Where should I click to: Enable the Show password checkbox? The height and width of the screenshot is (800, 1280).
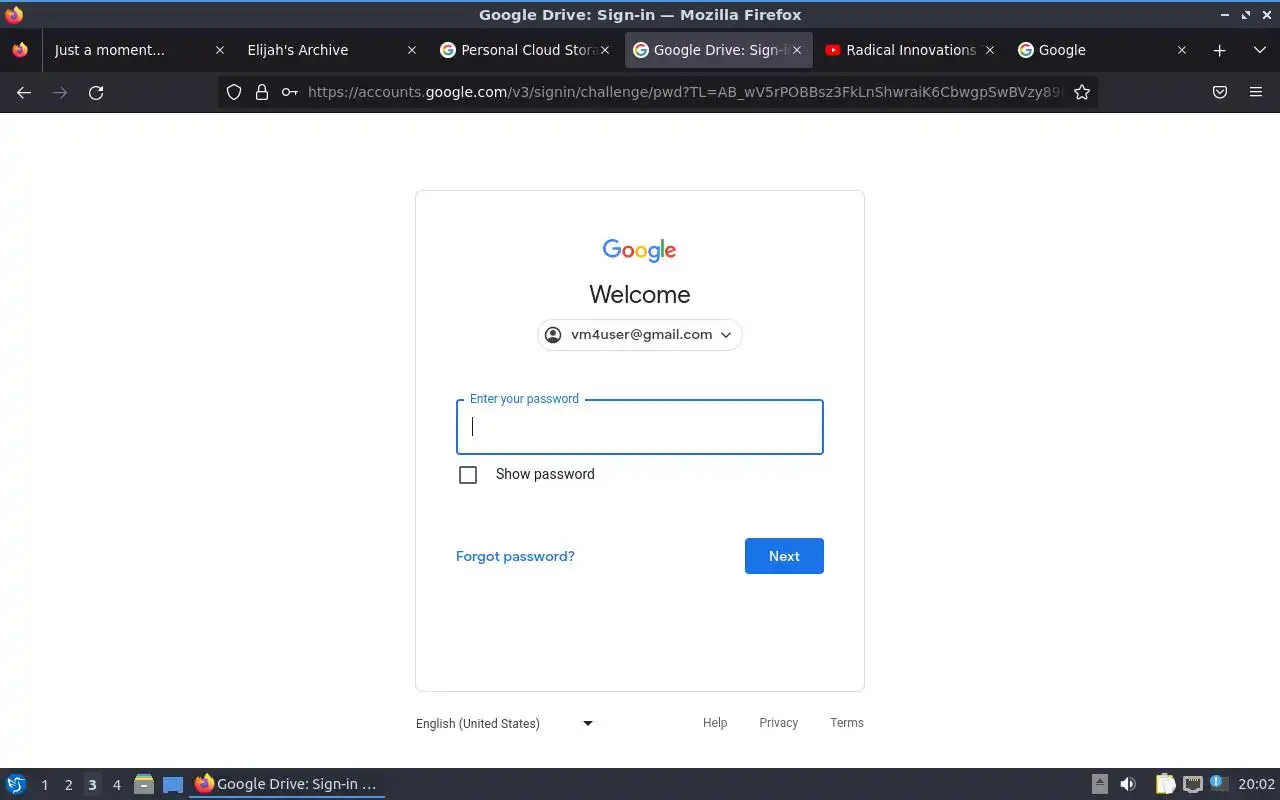point(468,475)
